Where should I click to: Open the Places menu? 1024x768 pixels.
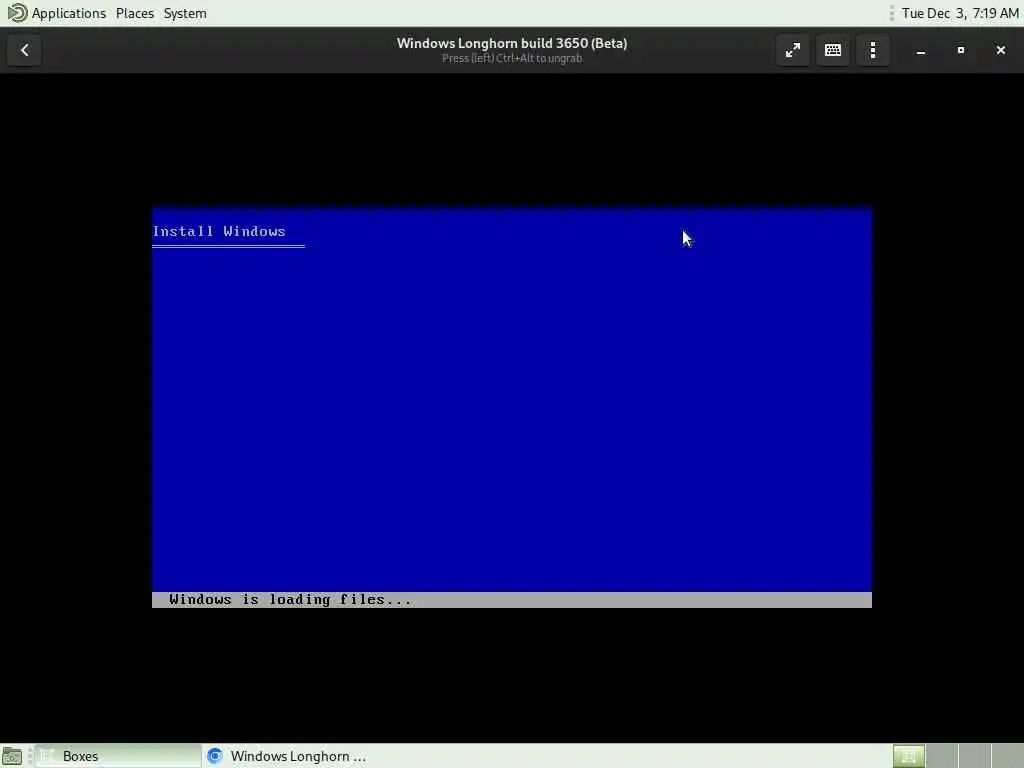[135, 13]
